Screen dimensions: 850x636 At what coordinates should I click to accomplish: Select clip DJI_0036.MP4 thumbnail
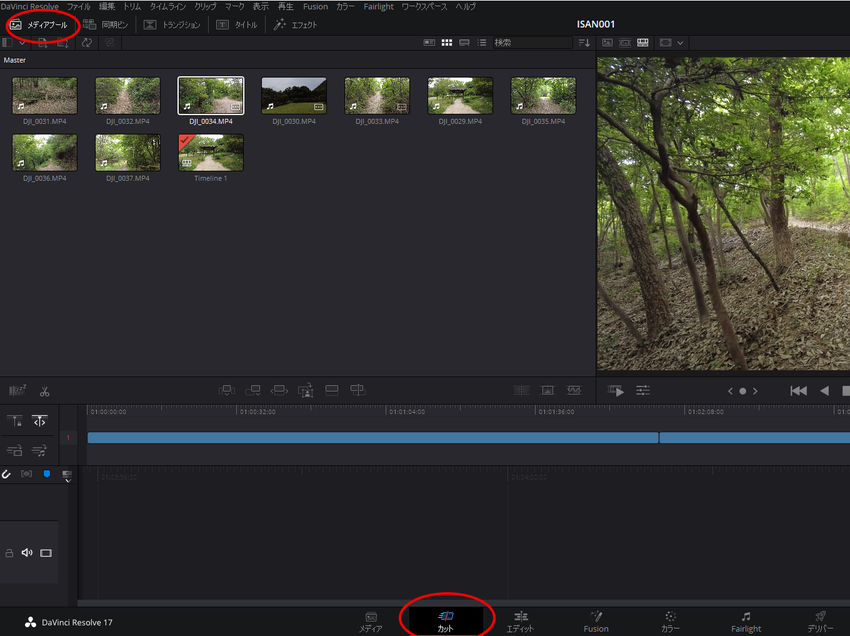(x=44, y=153)
